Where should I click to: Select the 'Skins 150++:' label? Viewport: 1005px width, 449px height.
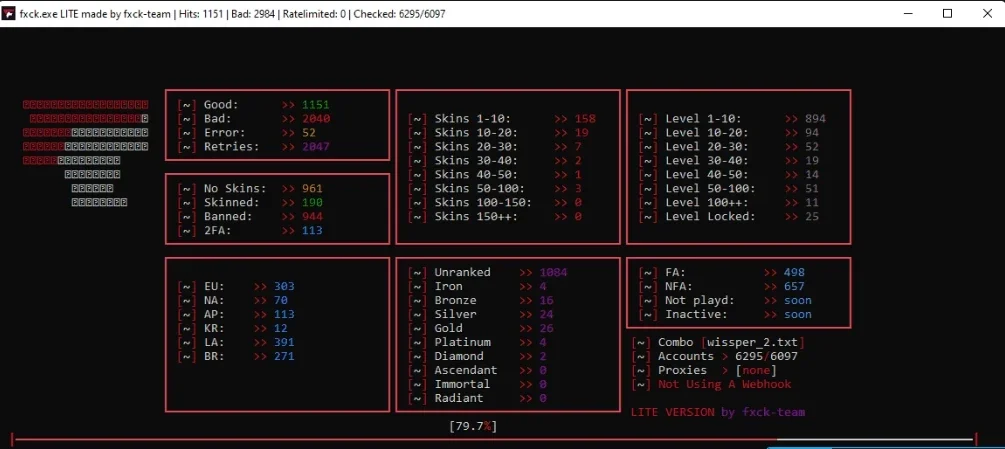(476, 216)
